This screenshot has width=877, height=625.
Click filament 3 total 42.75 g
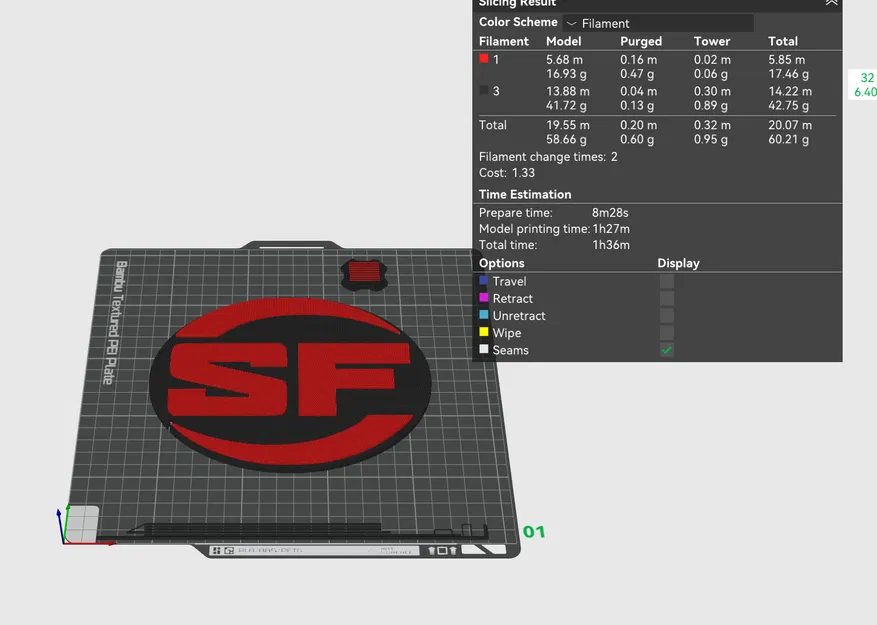pyautogui.click(x=788, y=105)
